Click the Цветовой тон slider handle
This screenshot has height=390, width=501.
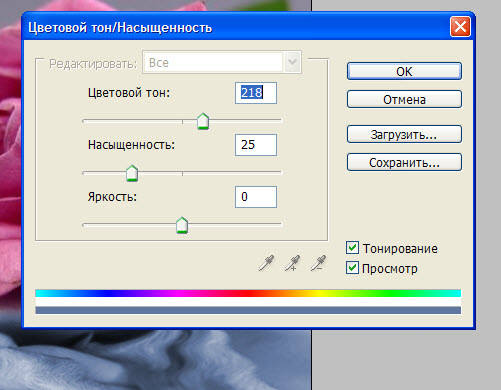click(203, 121)
